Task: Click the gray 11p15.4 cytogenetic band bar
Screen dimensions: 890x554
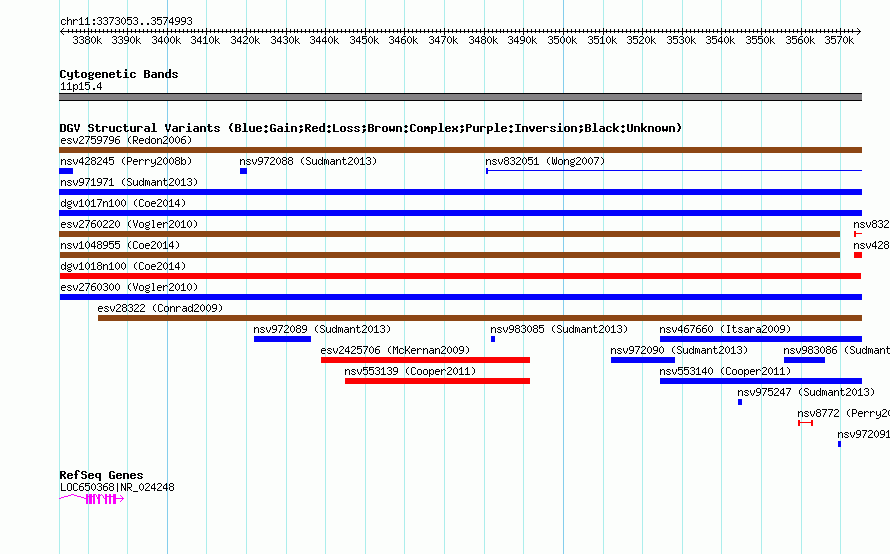Action: (460, 97)
